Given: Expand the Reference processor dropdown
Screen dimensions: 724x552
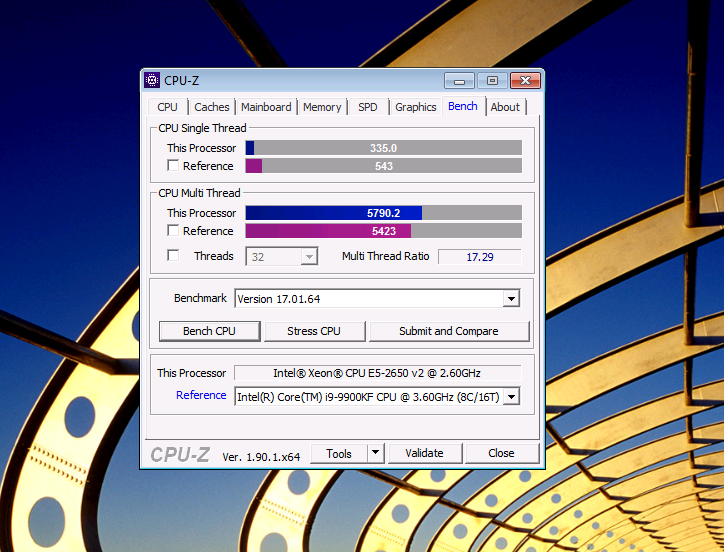Looking at the screenshot, I should 511,396.
